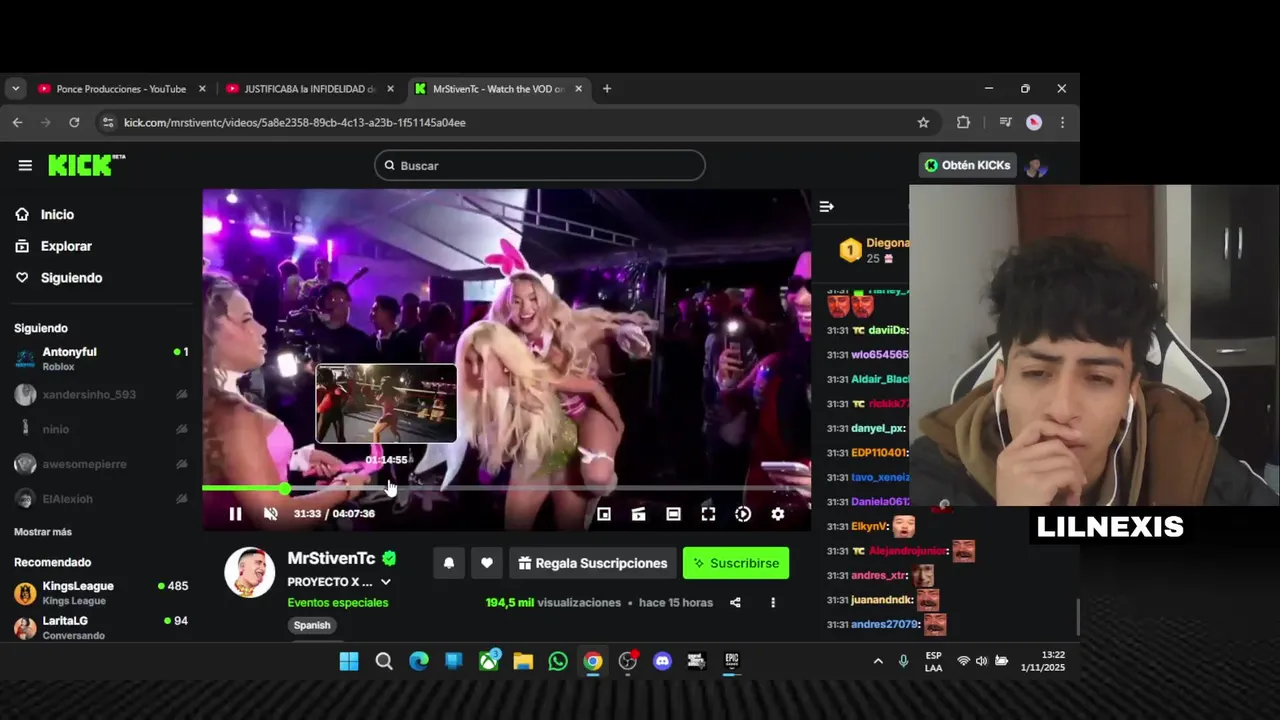
Task: Share the VOD with the share icon
Action: (736, 603)
